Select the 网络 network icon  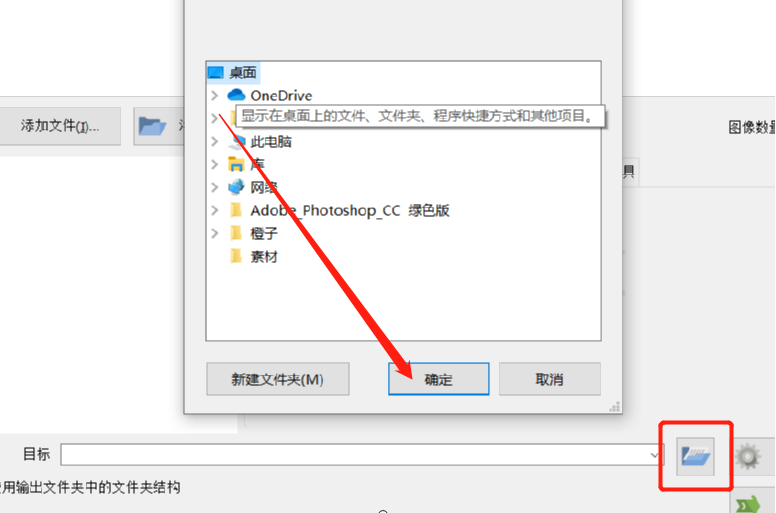[x=236, y=187]
